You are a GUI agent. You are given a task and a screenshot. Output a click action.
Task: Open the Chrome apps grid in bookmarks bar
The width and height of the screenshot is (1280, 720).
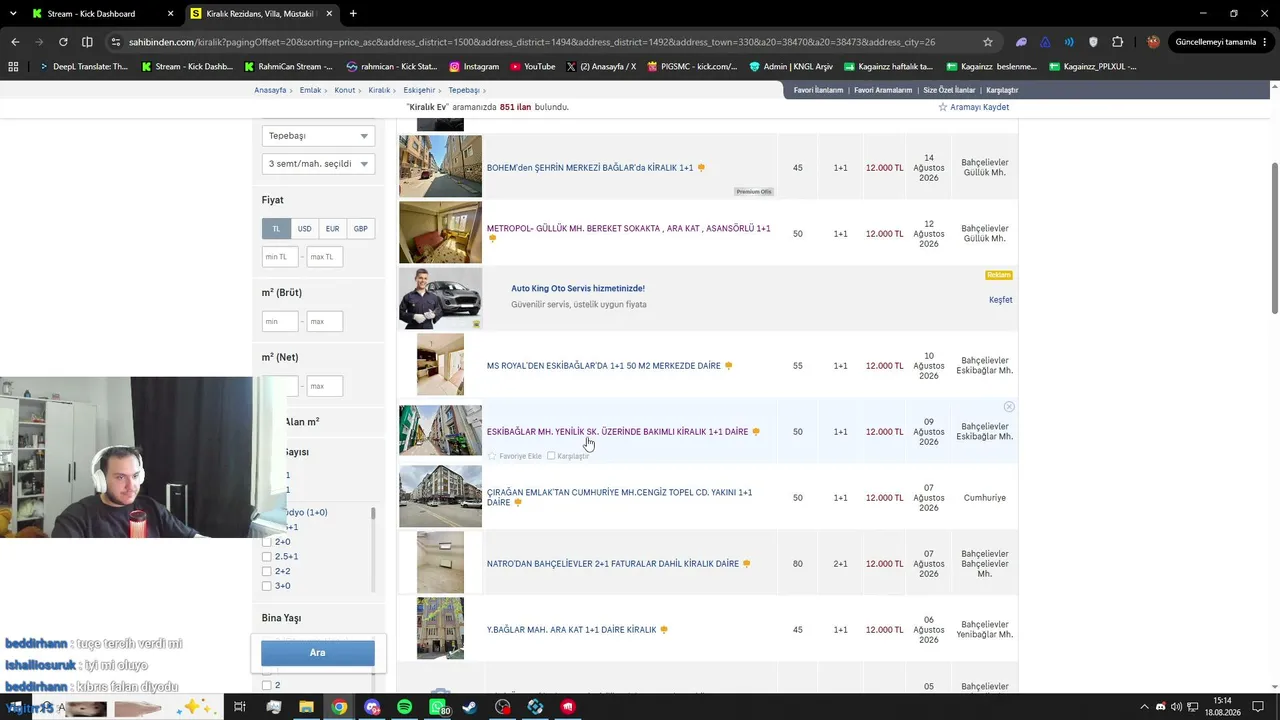[x=13, y=67]
